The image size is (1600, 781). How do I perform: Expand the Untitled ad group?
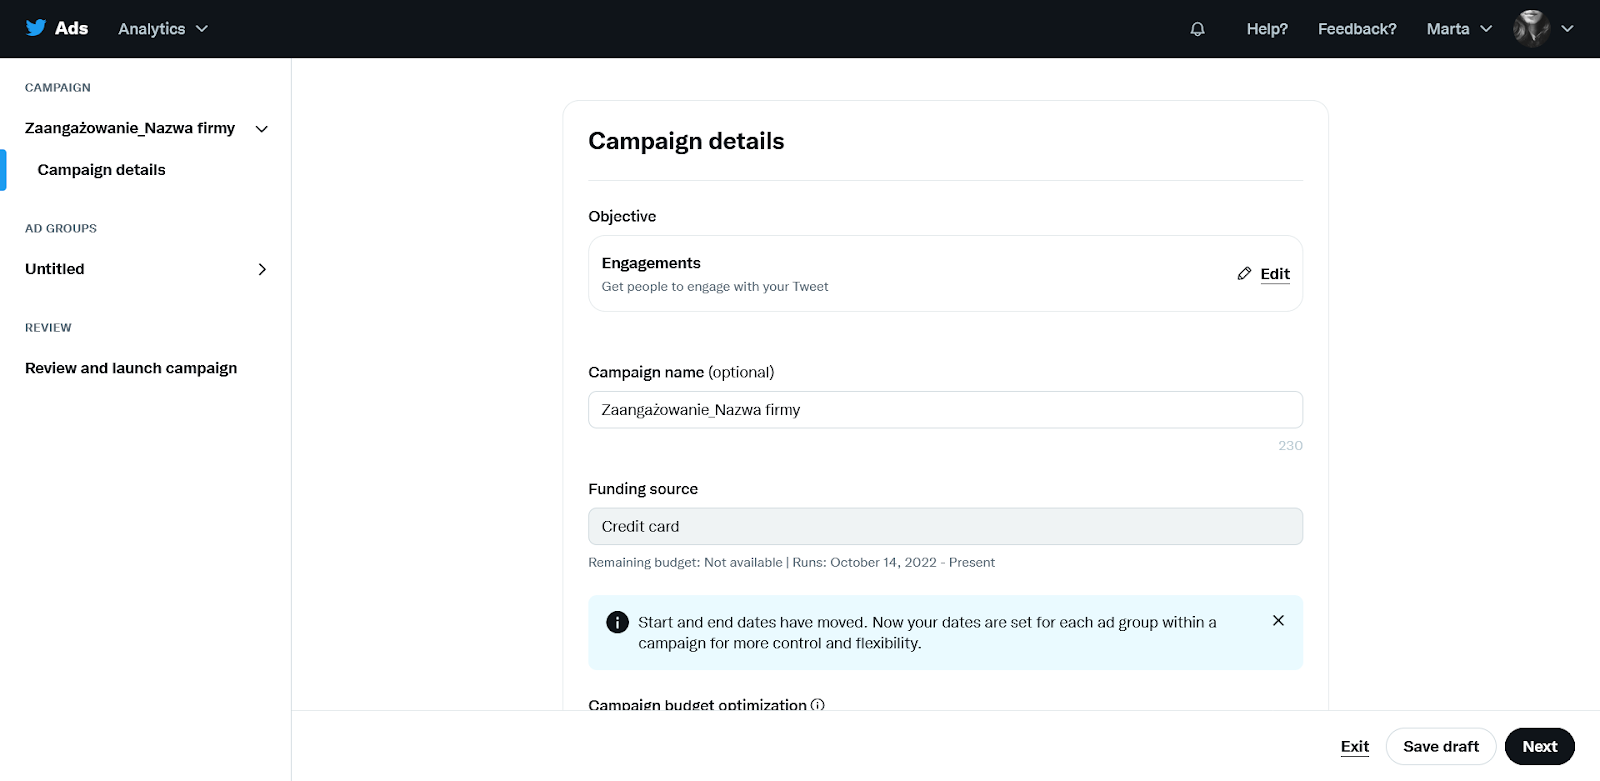(262, 269)
